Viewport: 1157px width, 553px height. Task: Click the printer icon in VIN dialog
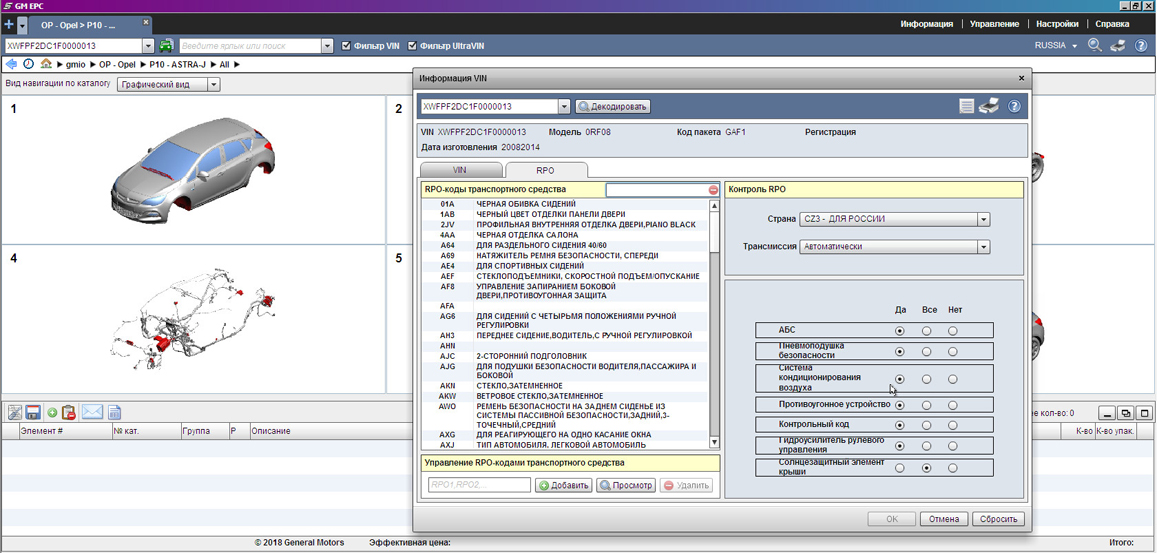(x=989, y=106)
